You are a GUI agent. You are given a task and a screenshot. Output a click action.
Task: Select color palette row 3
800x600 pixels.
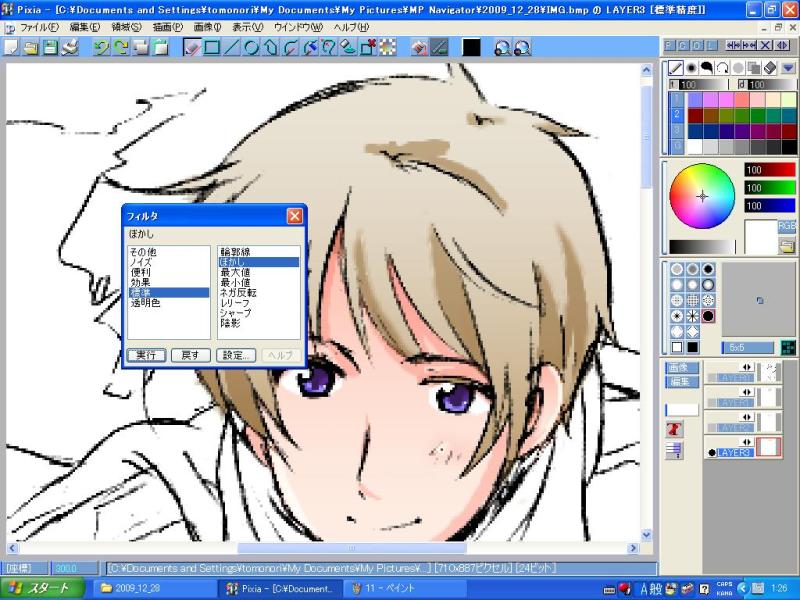coord(677,131)
